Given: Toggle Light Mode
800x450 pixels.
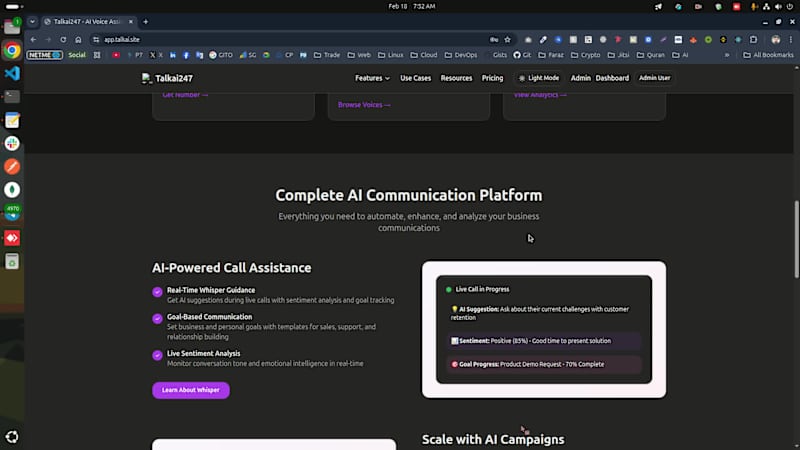Looking at the screenshot, I should click(539, 78).
